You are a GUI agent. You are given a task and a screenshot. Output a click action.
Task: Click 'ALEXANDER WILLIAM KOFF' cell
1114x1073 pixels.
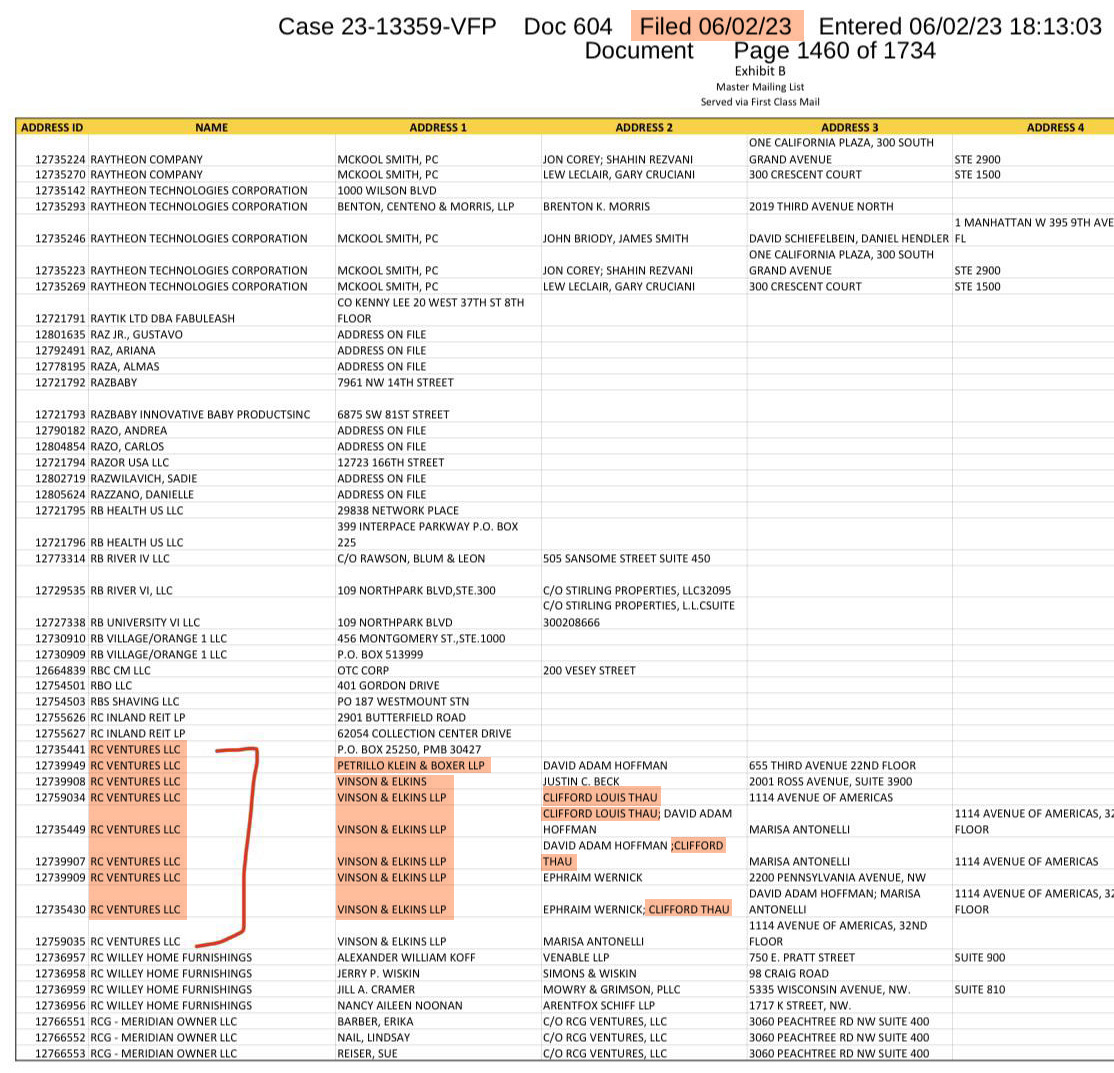tap(406, 958)
